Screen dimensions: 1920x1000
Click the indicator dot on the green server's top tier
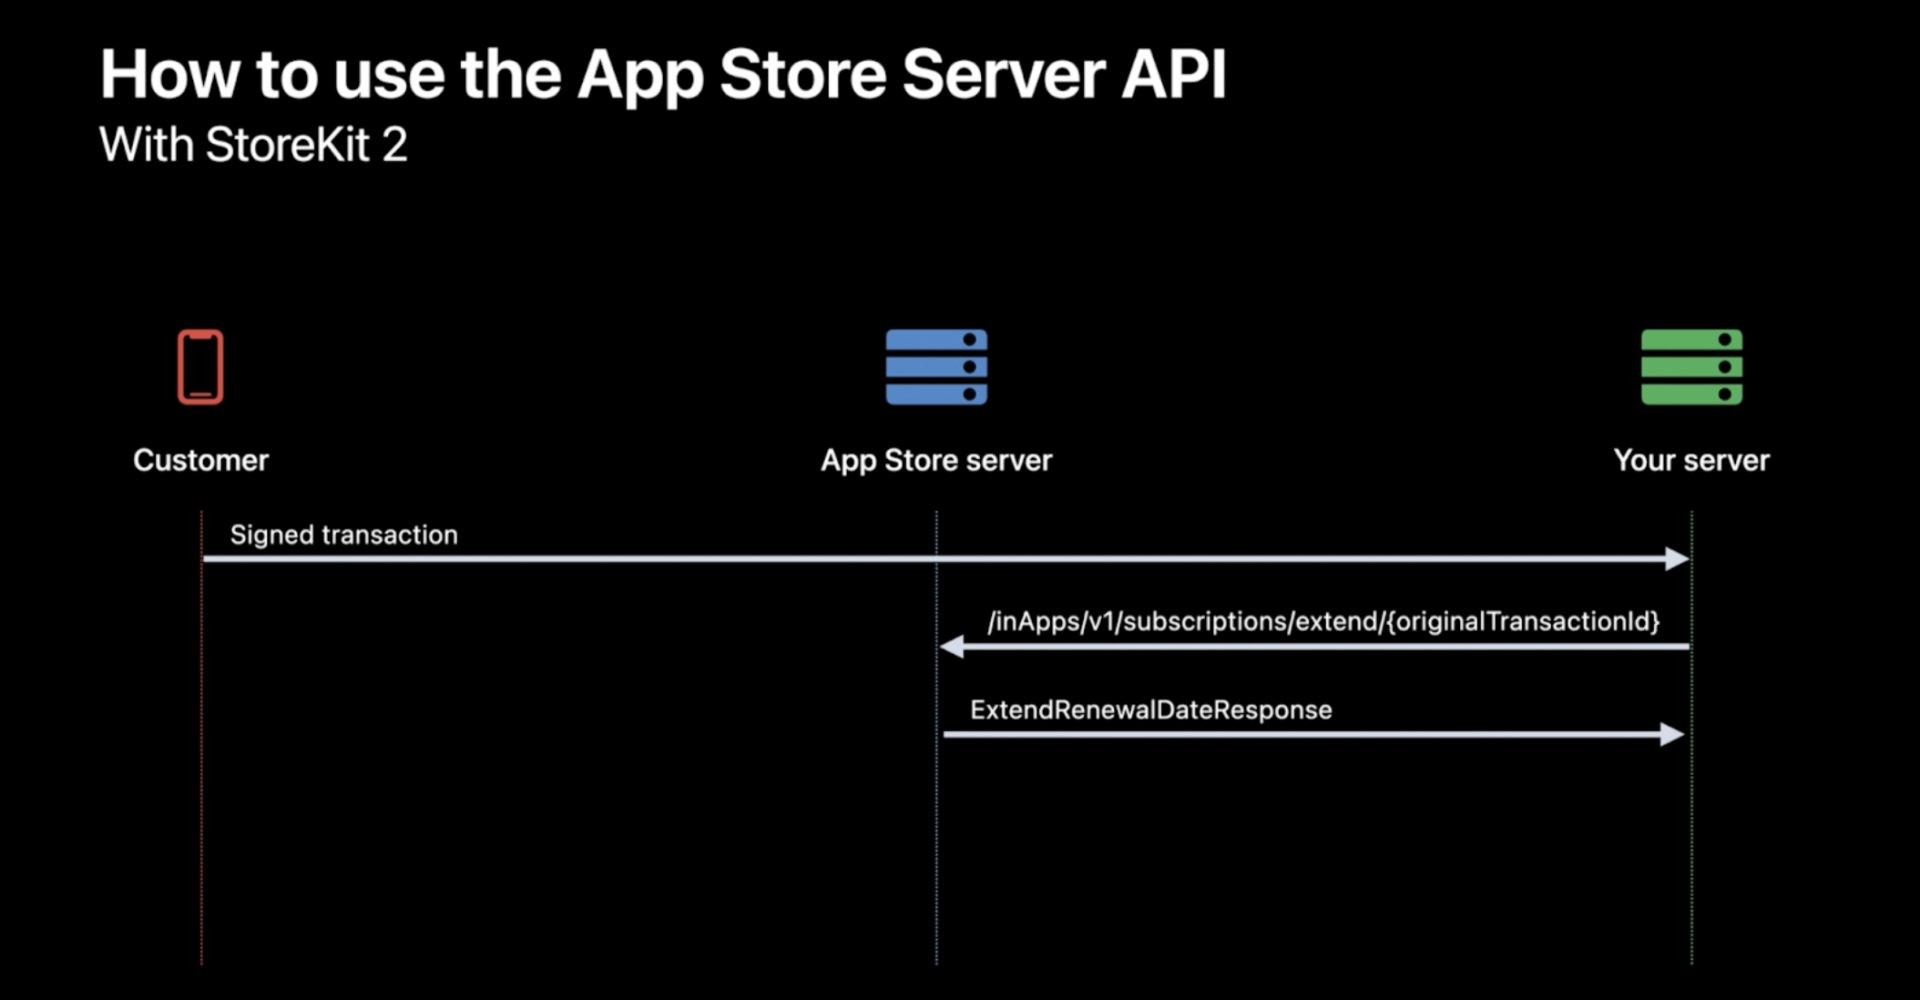click(1726, 338)
